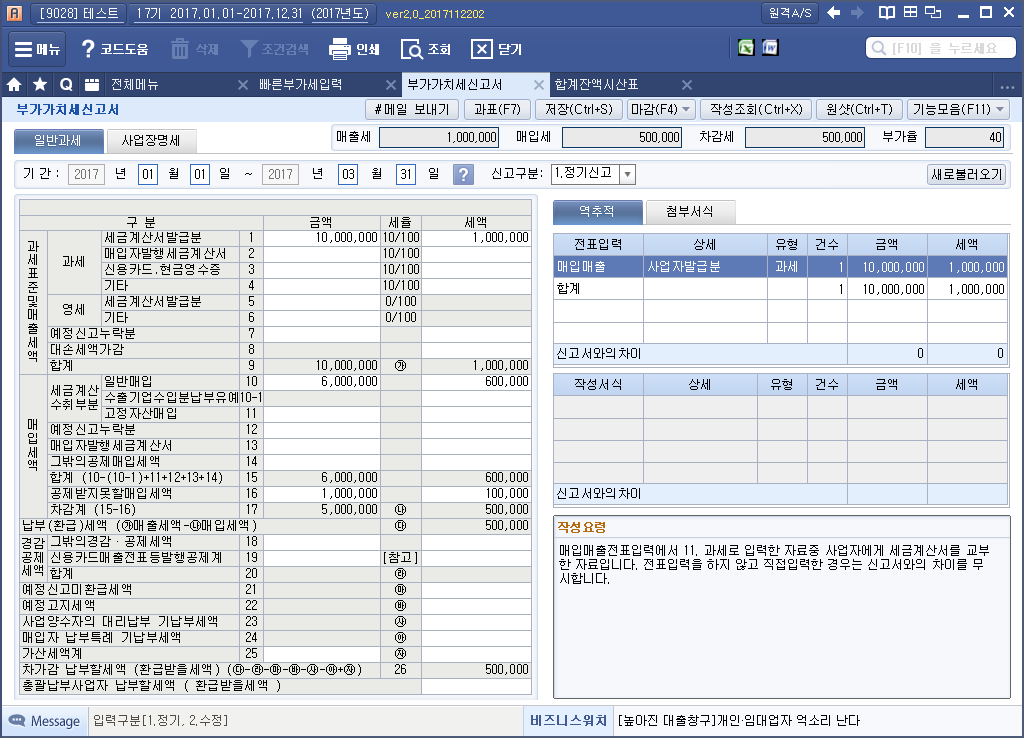The height and width of the screenshot is (738, 1024).
Task: Select 세금계산서발급분 amount 10,000,000 cell
Action: tap(321, 238)
